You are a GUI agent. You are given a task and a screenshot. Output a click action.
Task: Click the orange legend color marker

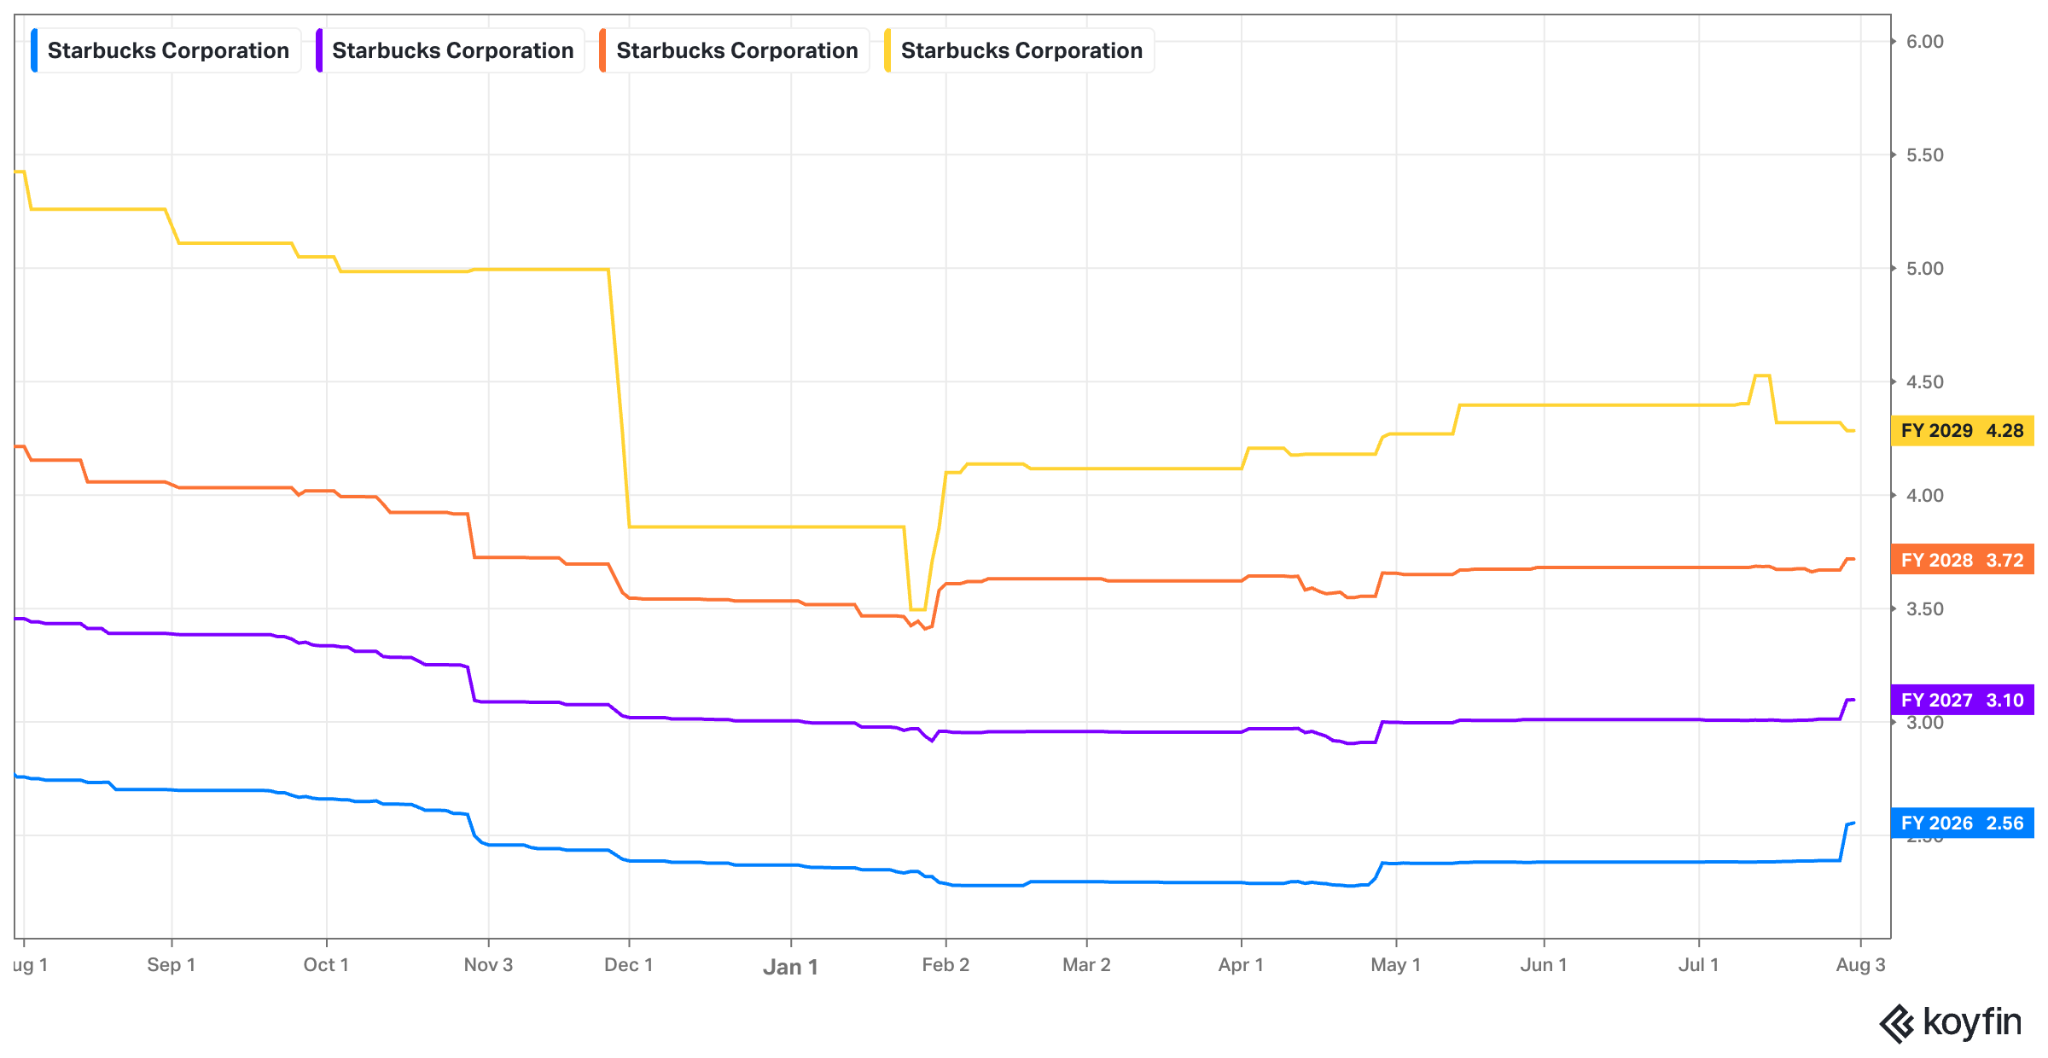(603, 51)
